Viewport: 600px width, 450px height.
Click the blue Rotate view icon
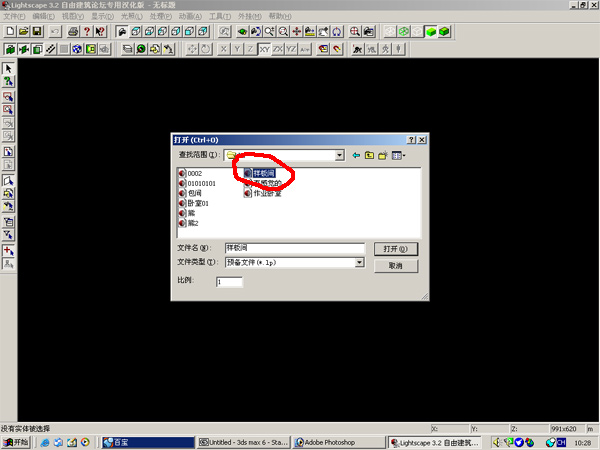click(337, 31)
